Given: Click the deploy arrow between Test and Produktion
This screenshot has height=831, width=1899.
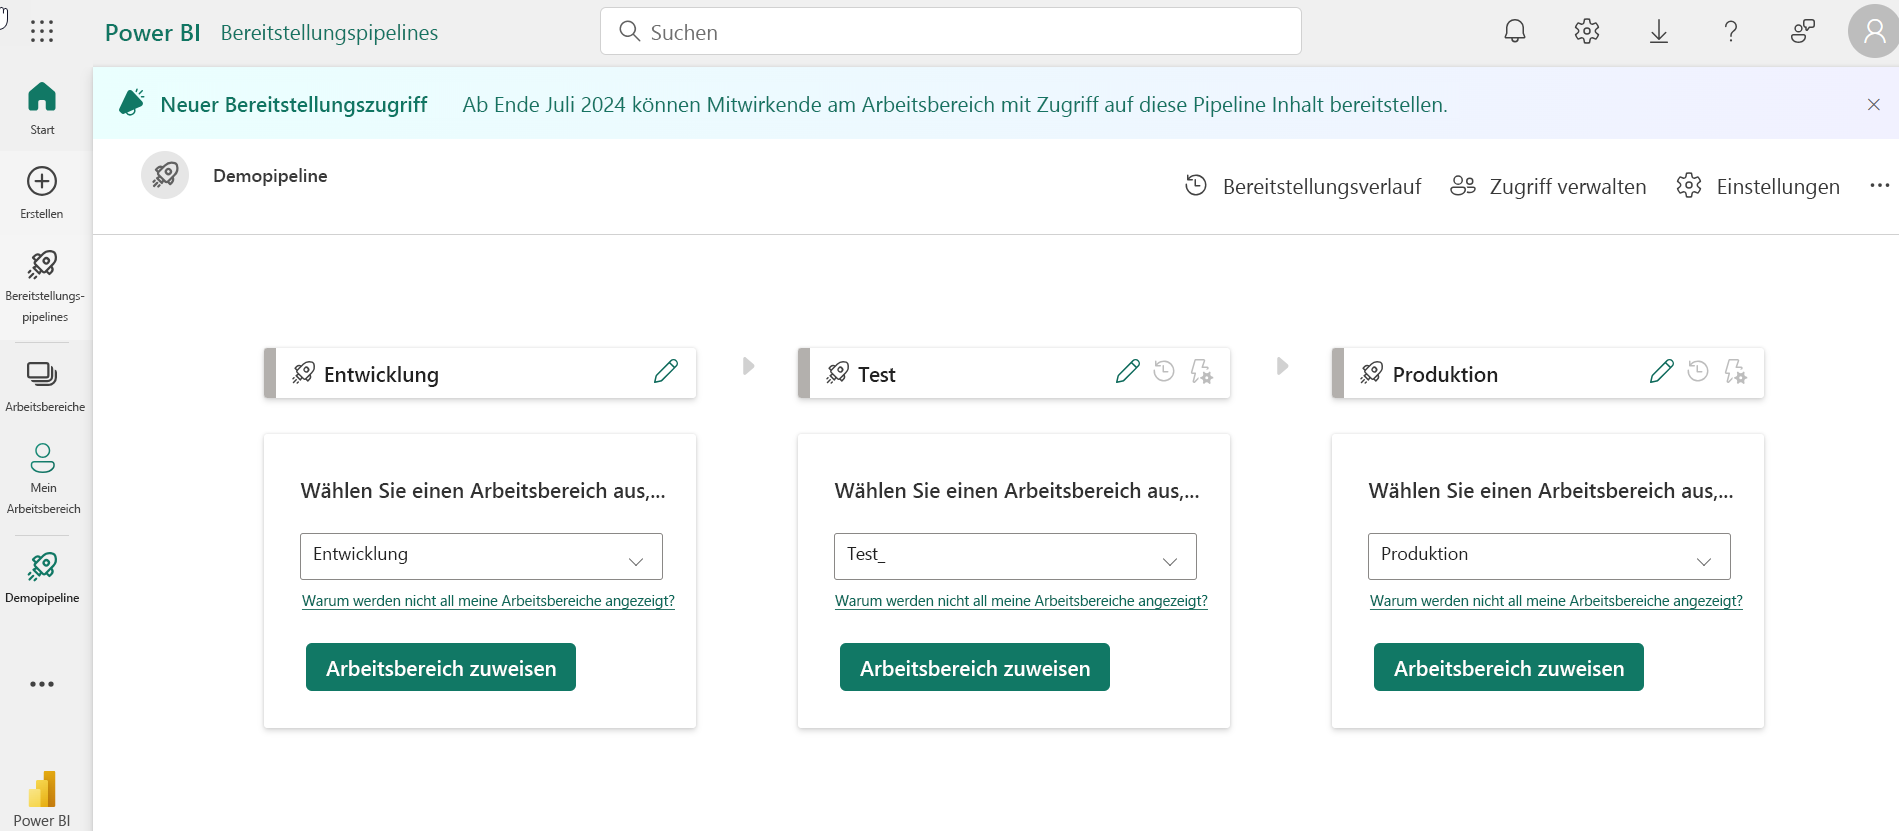Looking at the screenshot, I should [x=1282, y=366].
